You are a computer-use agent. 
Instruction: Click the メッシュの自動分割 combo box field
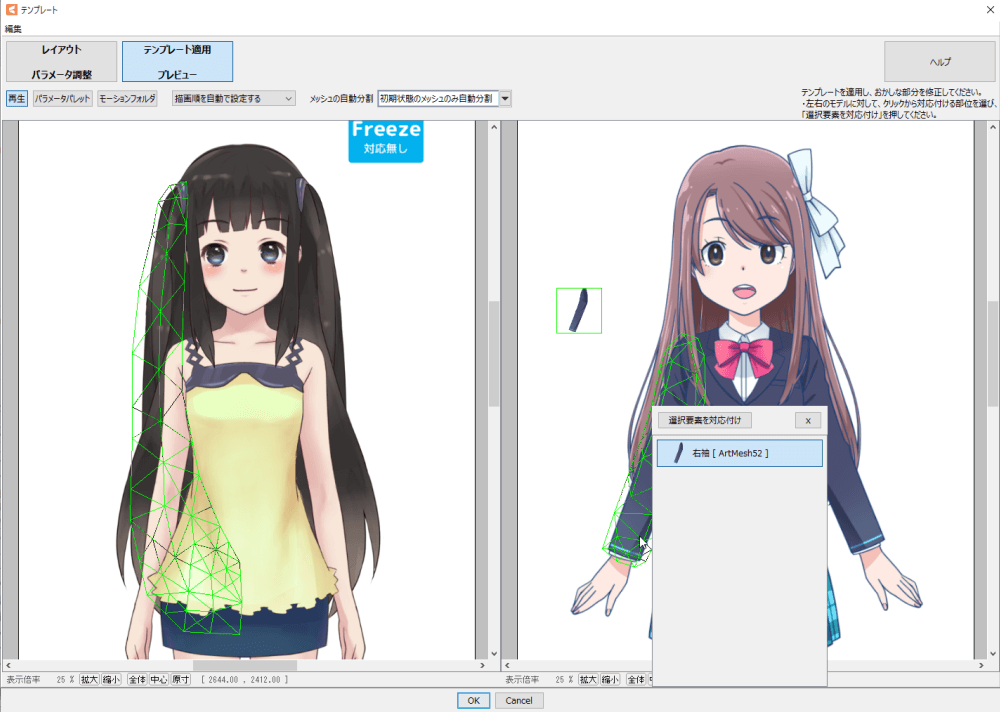click(438, 98)
